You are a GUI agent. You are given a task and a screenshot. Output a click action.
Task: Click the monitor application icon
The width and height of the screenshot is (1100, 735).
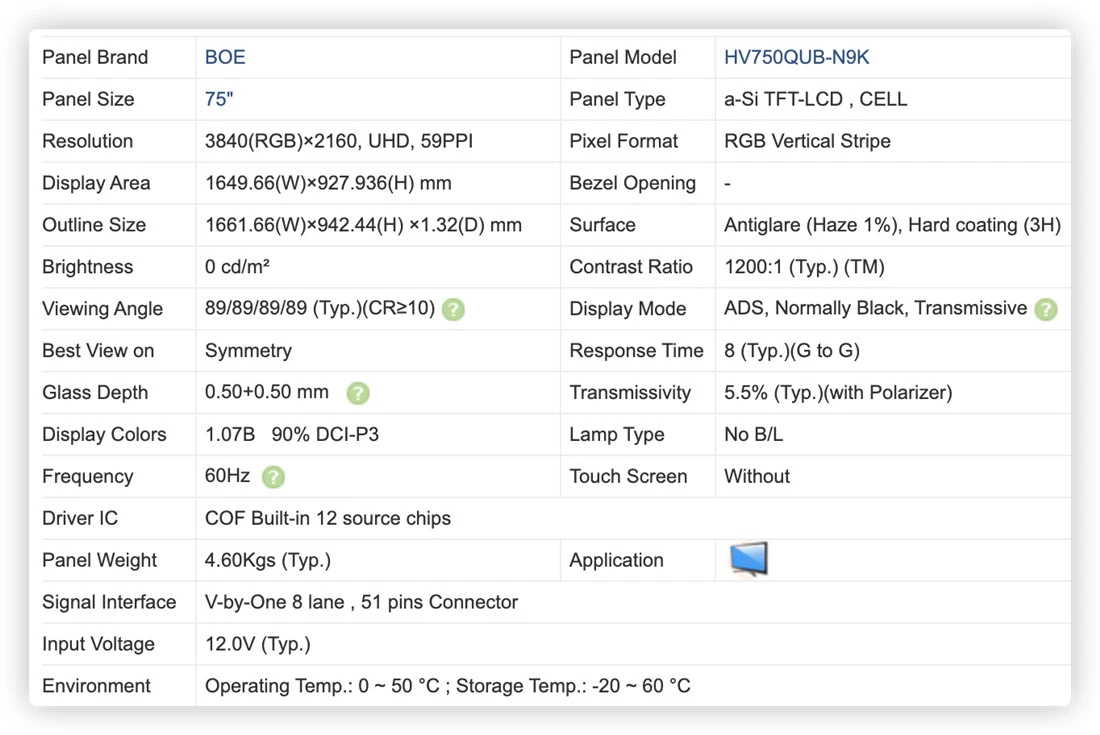click(749, 559)
